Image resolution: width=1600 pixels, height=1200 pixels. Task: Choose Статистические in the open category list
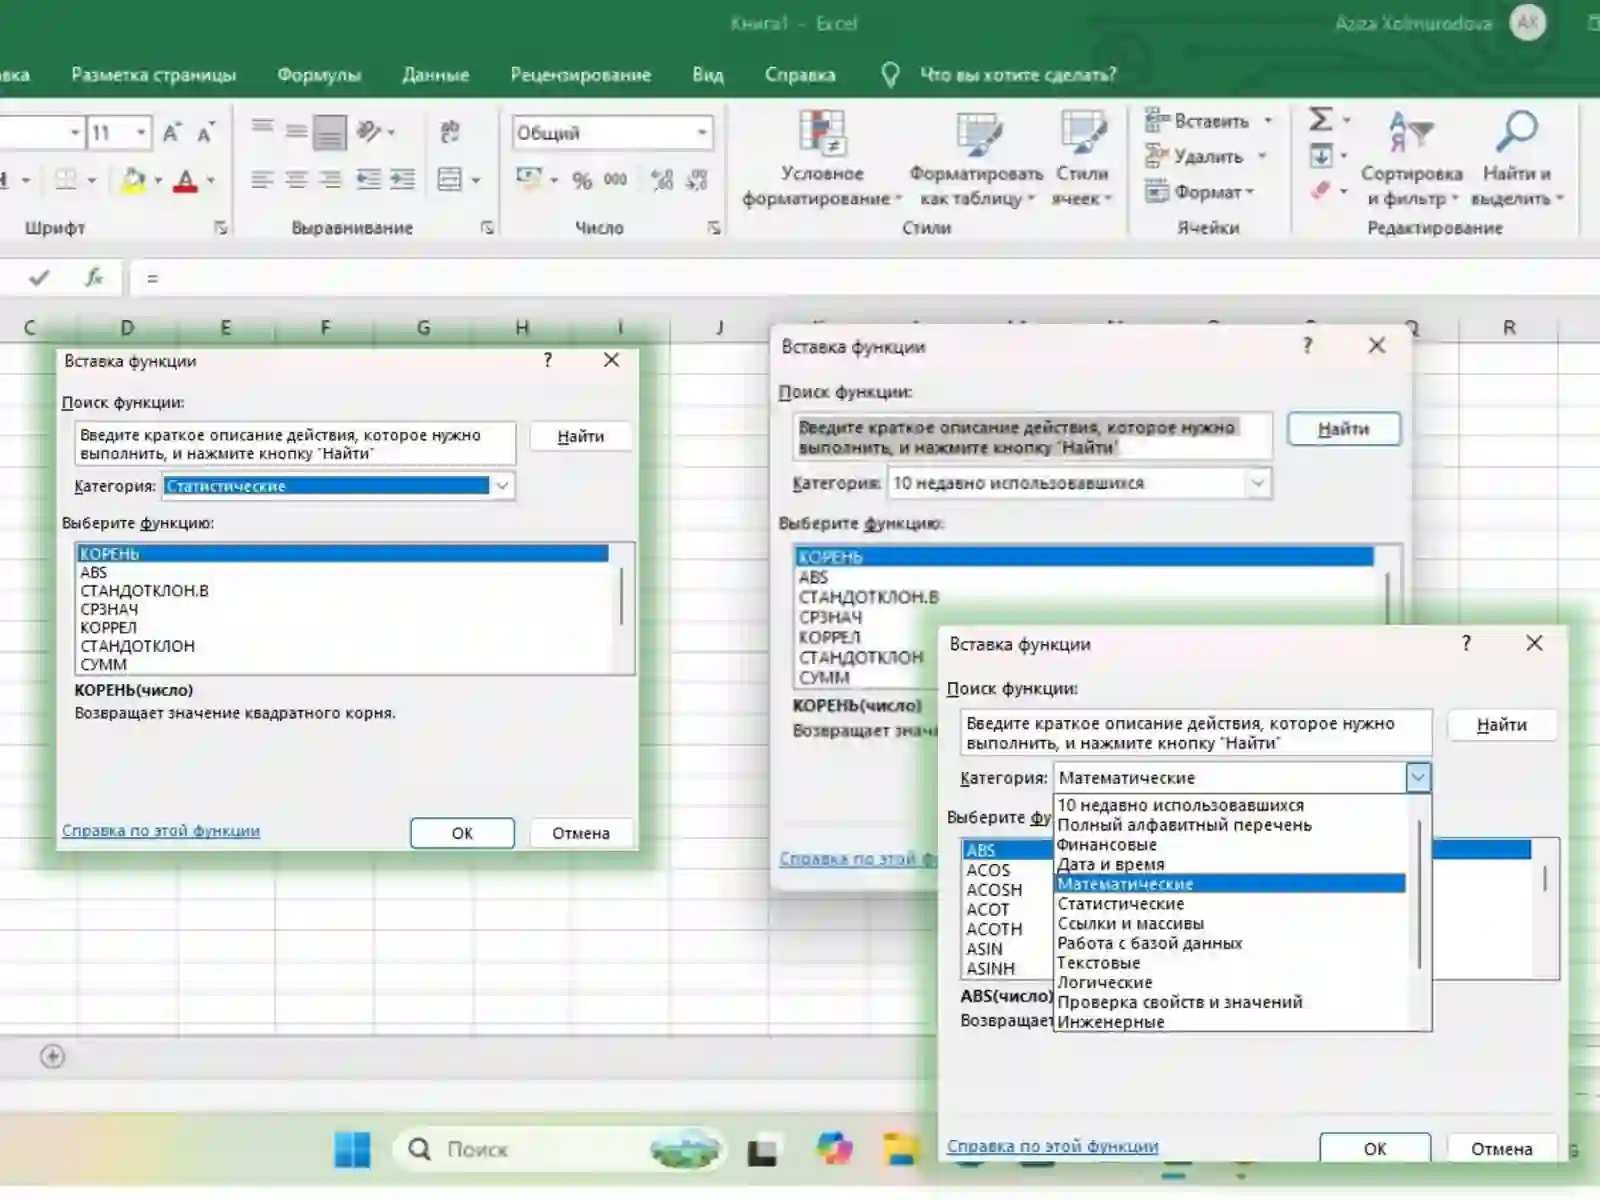tap(1231, 904)
